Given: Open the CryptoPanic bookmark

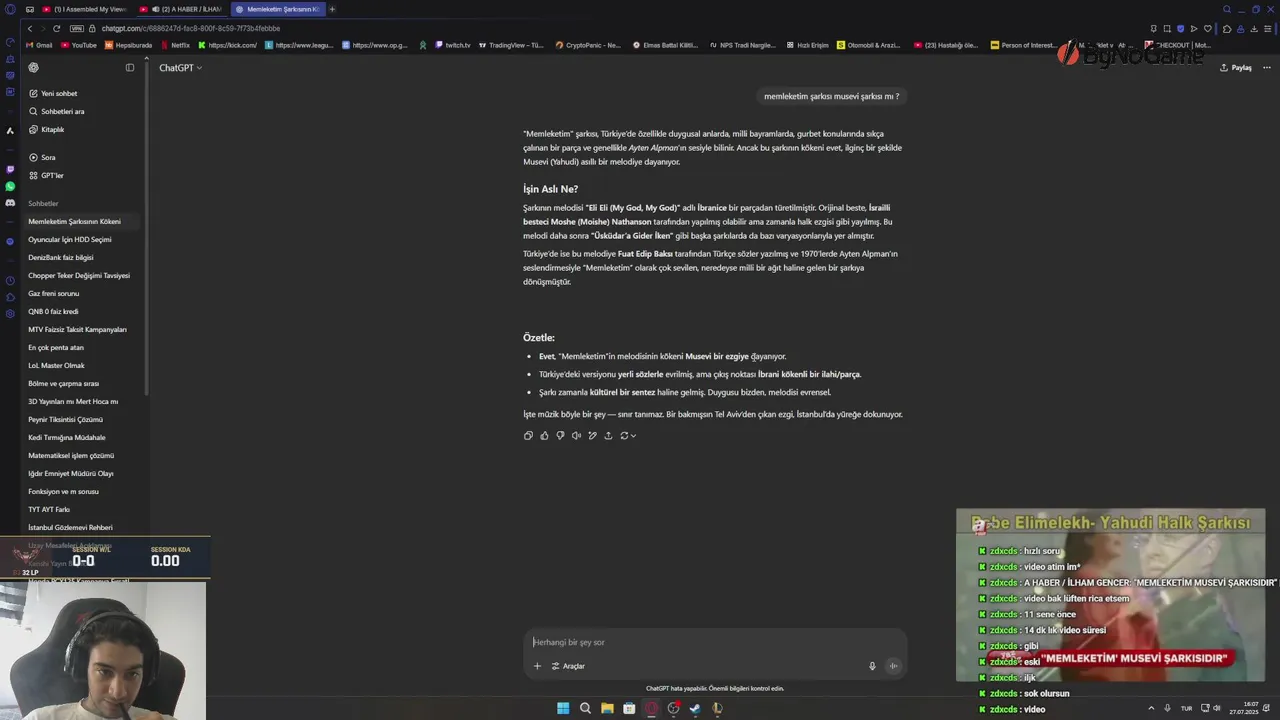Looking at the screenshot, I should (x=588, y=45).
